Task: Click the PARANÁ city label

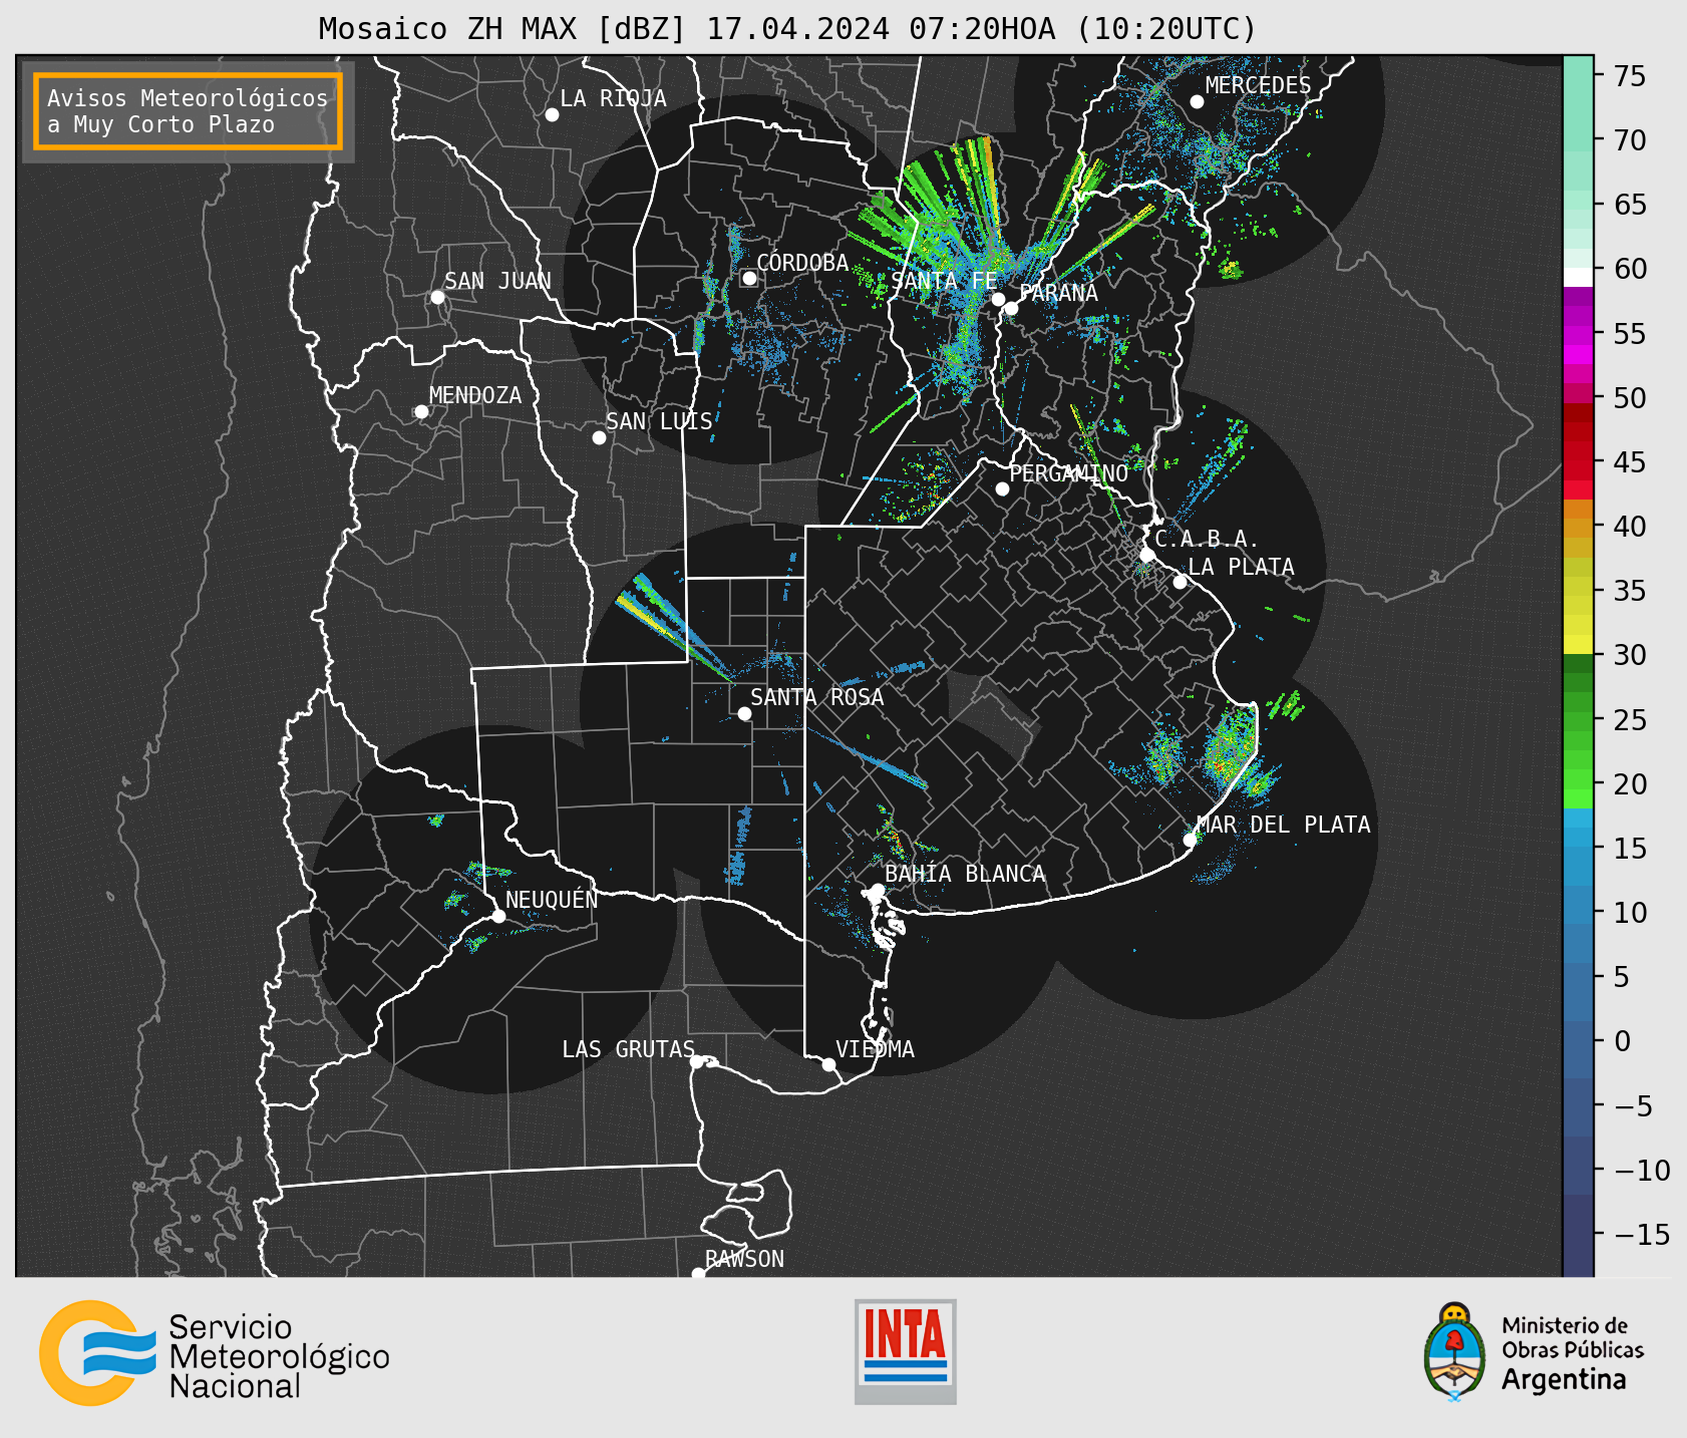Action: point(1058,293)
